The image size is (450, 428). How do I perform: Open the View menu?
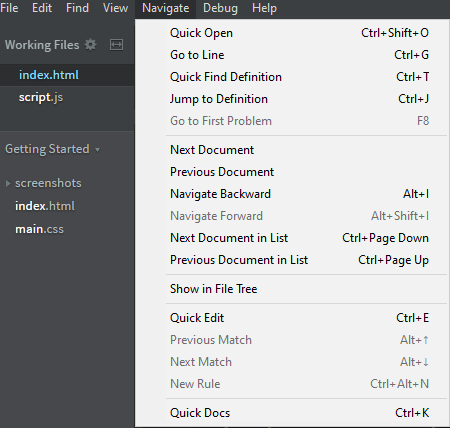[x=115, y=8]
